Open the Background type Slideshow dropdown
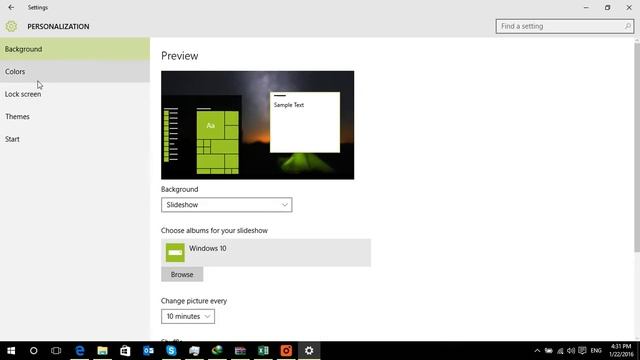This screenshot has height=360, width=640. tap(227, 205)
